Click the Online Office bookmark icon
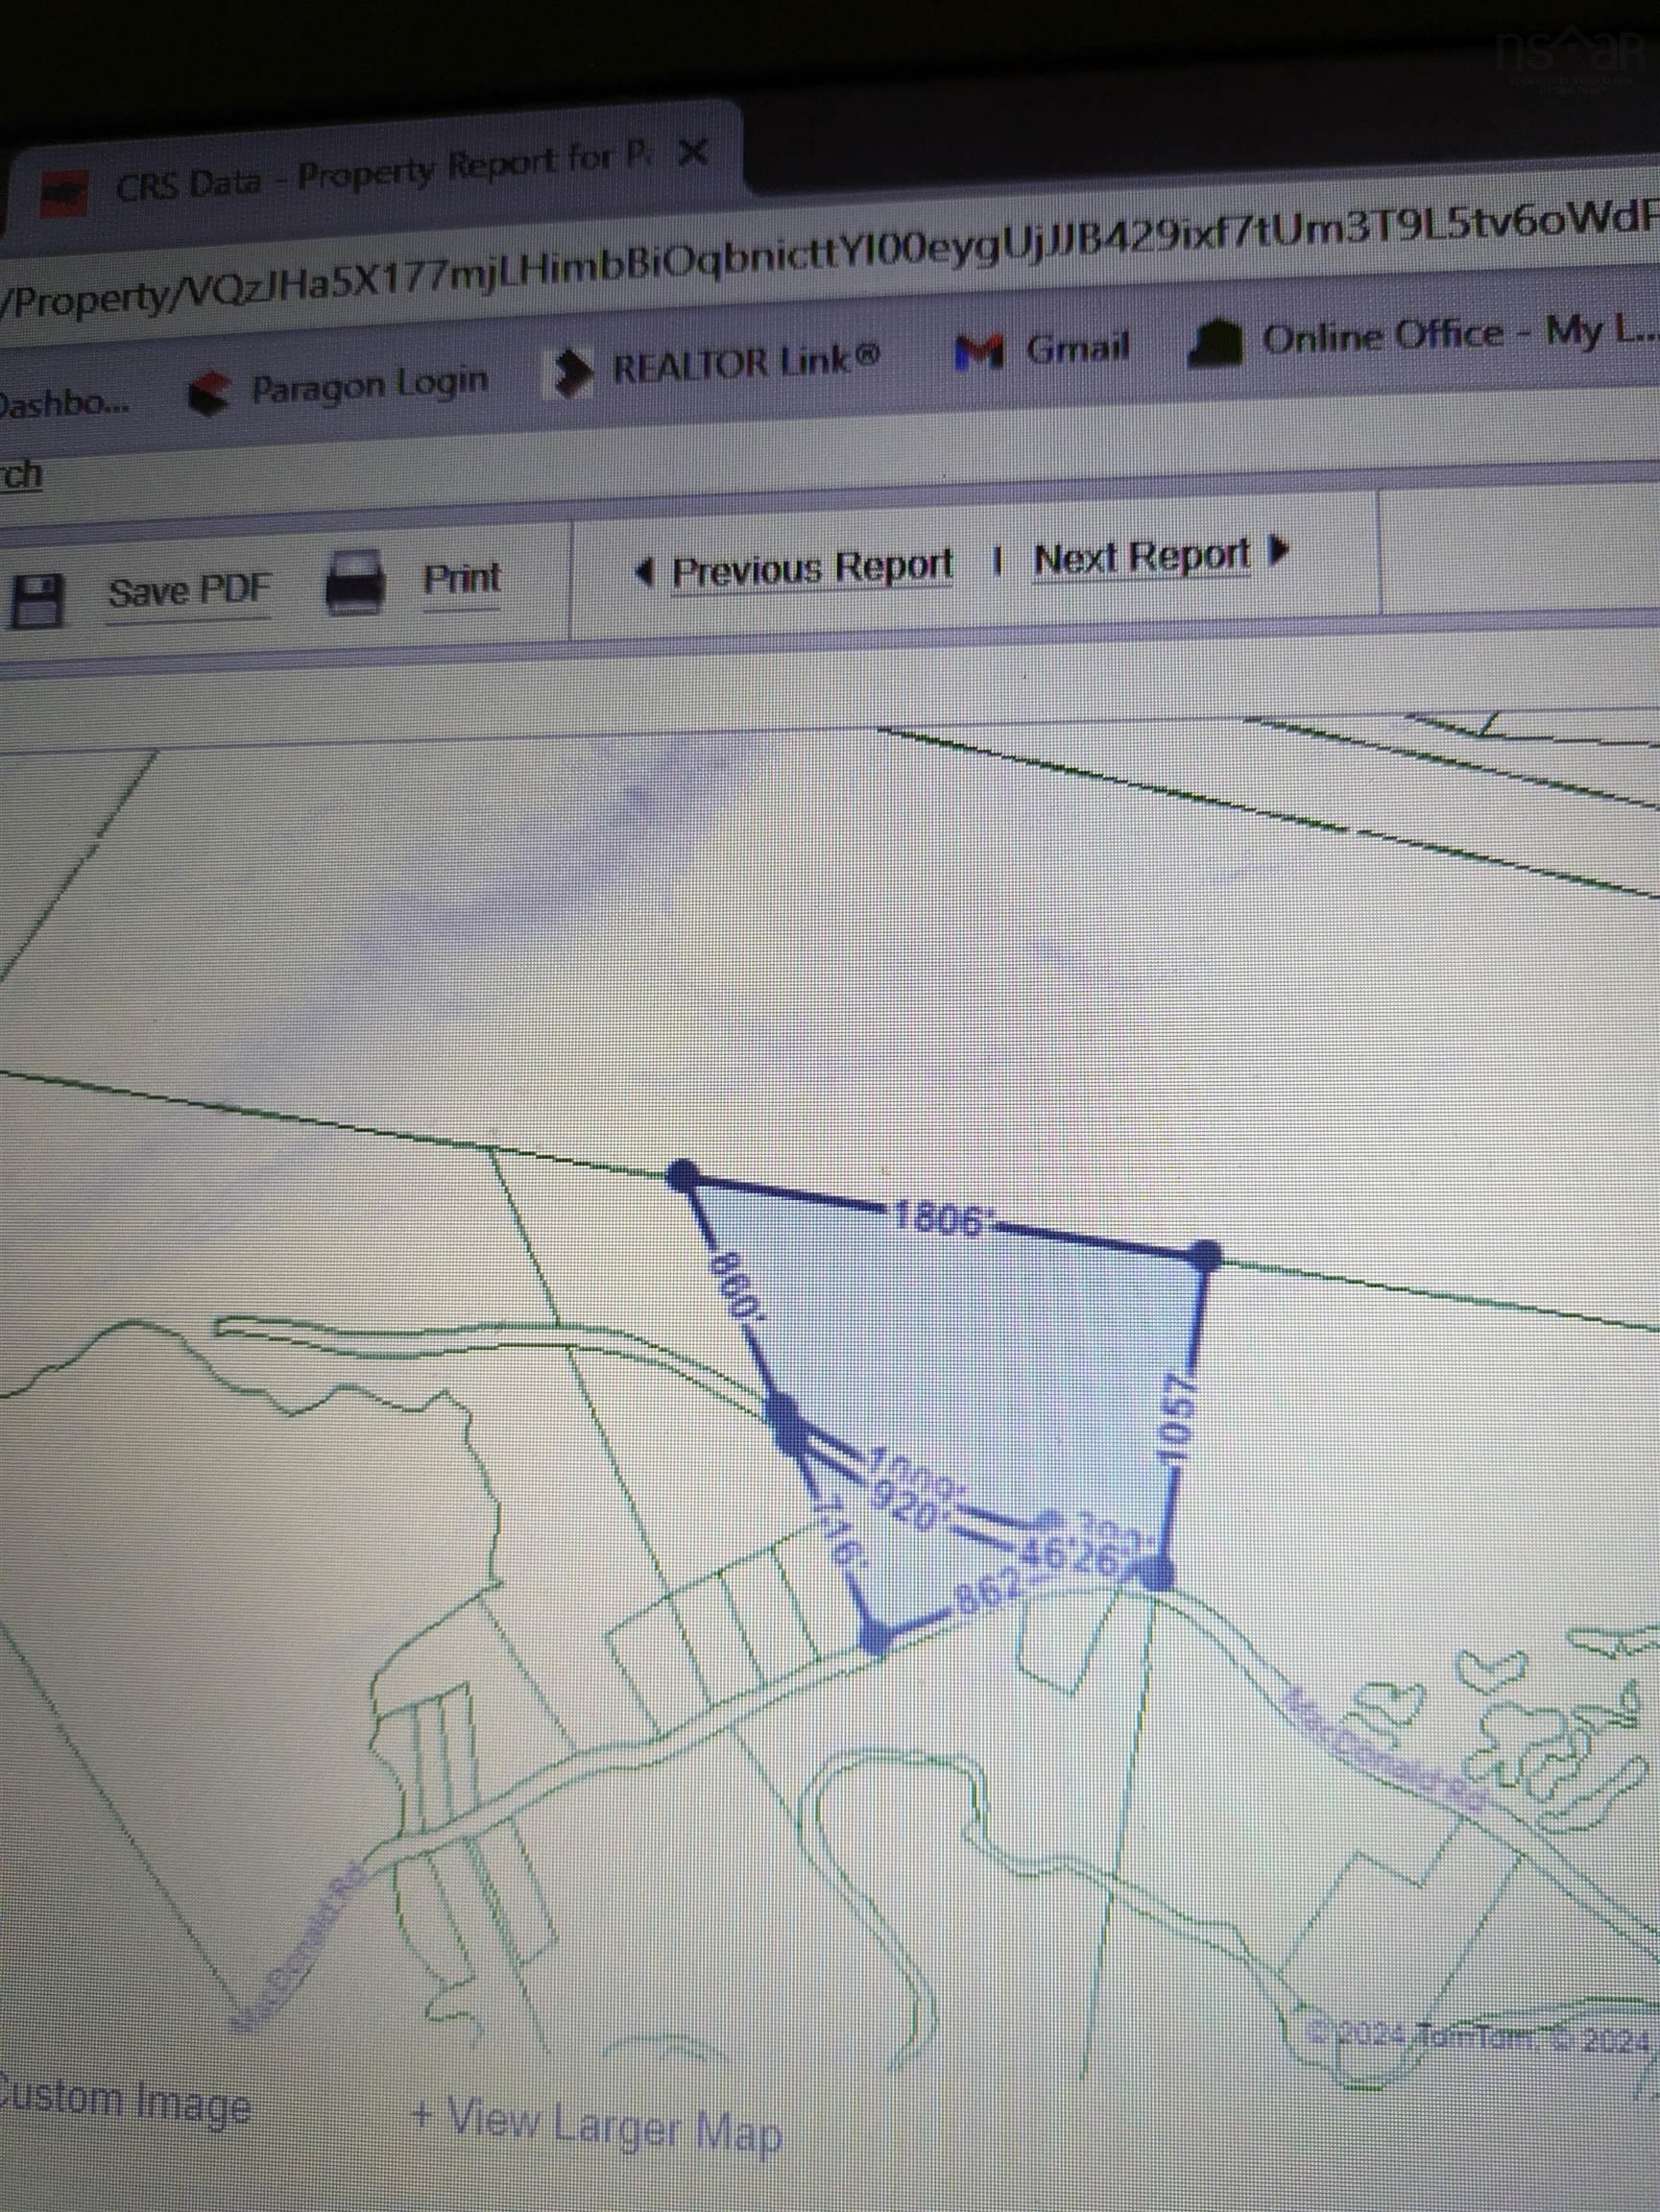Image resolution: width=1660 pixels, height=2212 pixels. tap(1216, 343)
